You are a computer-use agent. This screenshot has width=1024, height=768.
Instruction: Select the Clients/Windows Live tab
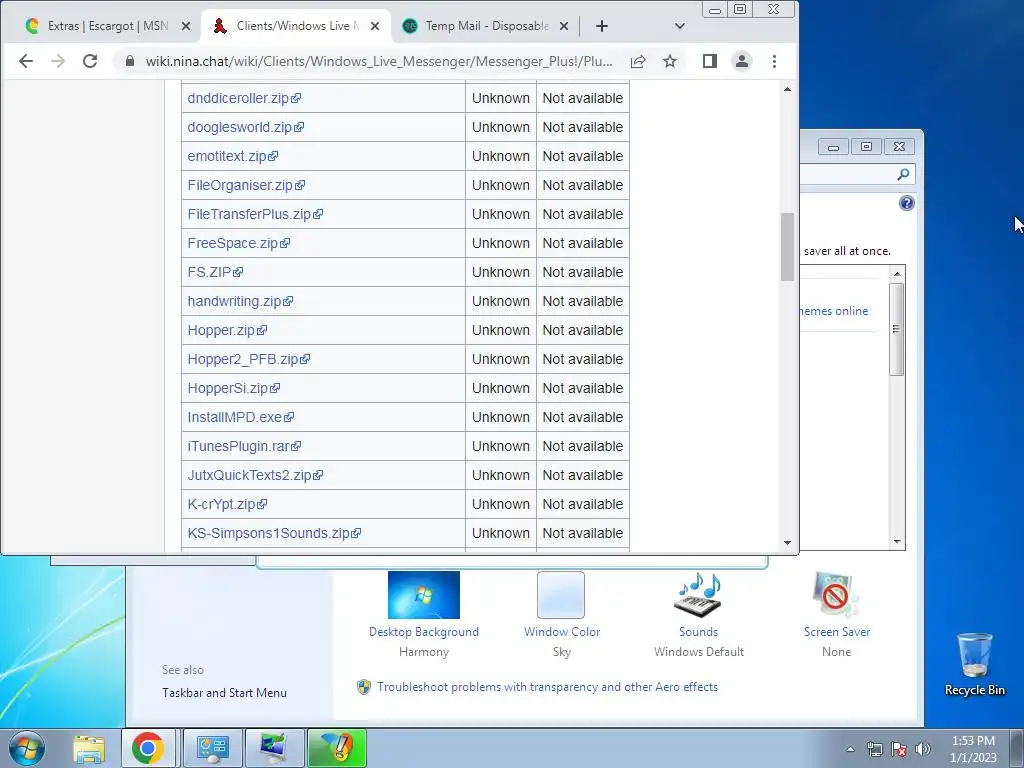(298, 26)
